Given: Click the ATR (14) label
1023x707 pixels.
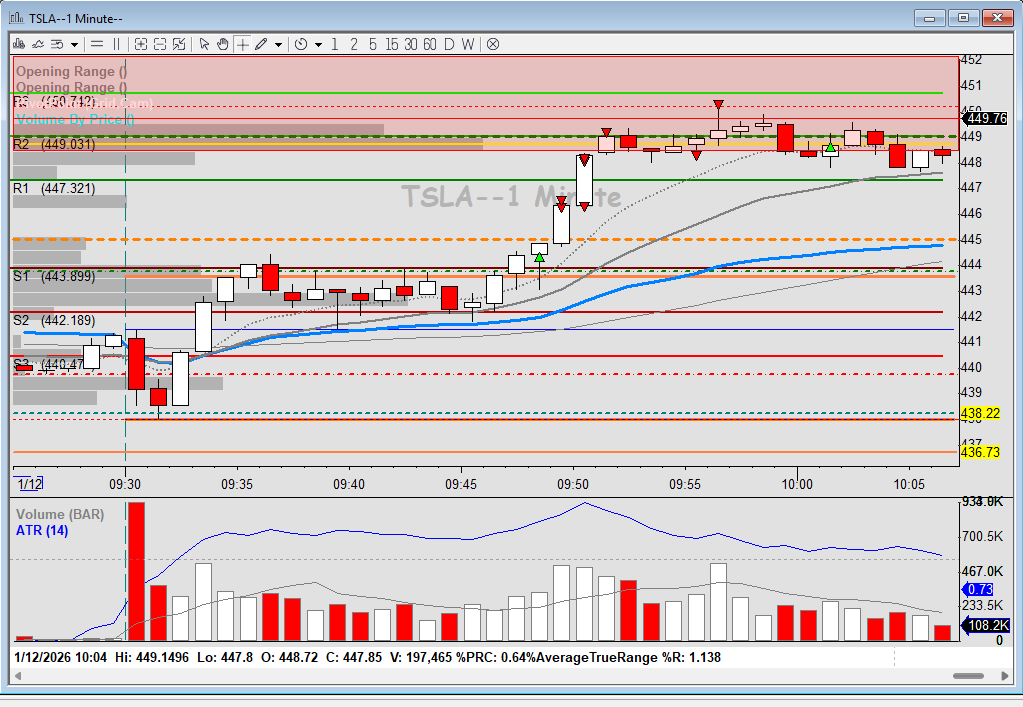Looking at the screenshot, I should pyautogui.click(x=42, y=531).
